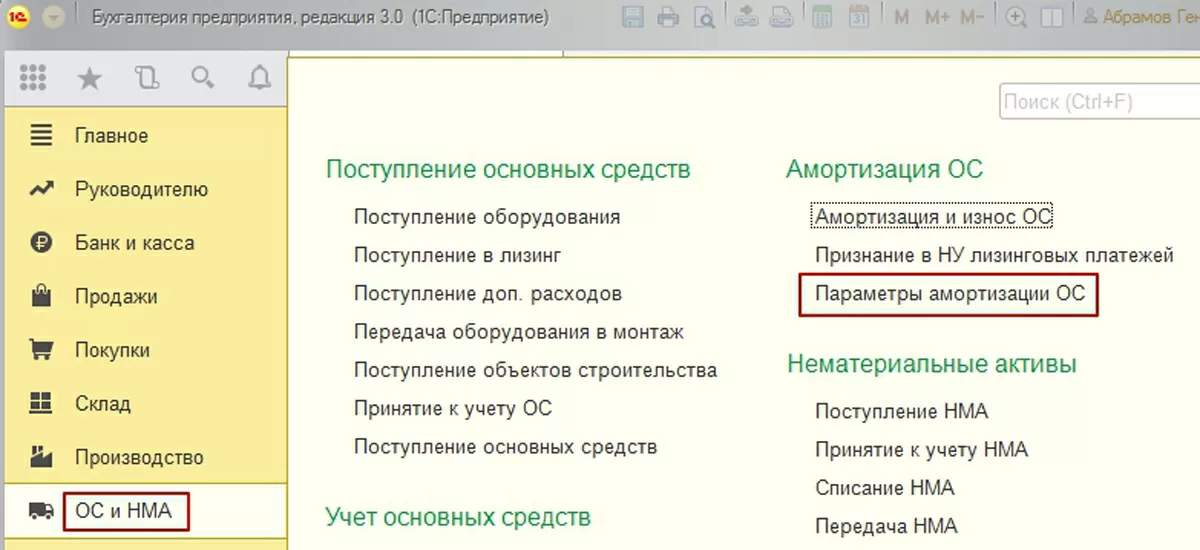Click the shopping bag icon next to Продажи
1200x550 pixels.
pos(41,296)
